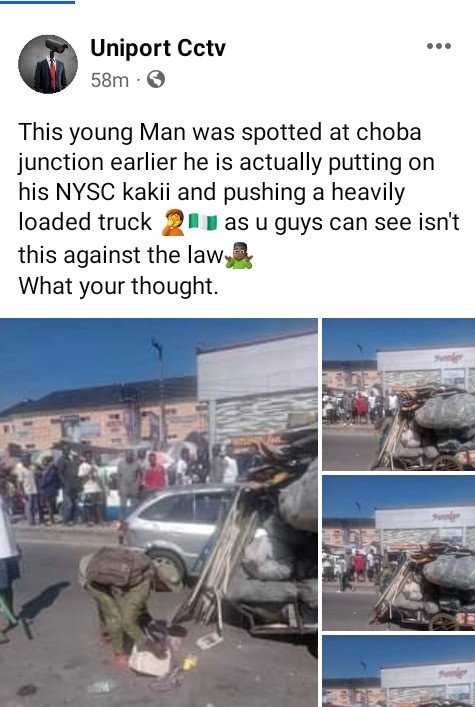This screenshot has height=707, width=475.
Task: Tap the Nigerian flag emoji
Action: click(203, 222)
